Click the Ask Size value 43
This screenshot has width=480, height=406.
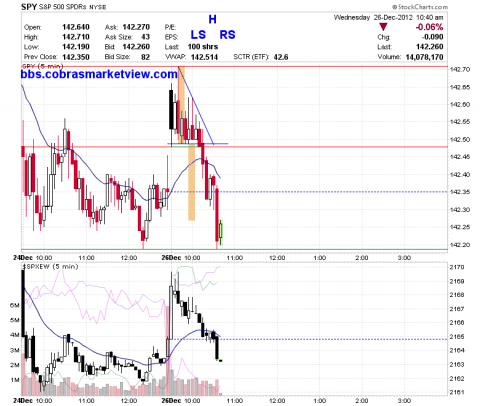(x=145, y=37)
